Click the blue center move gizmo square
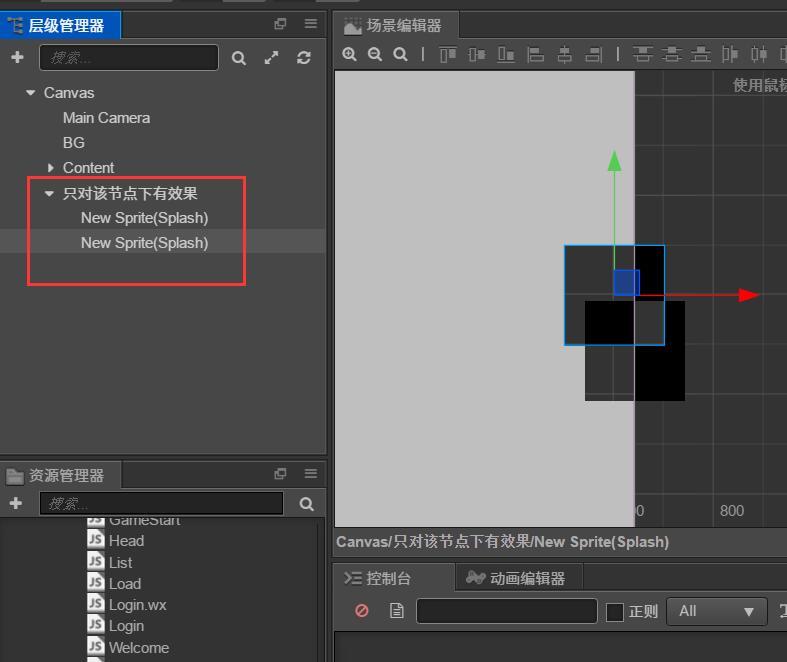This screenshot has width=787, height=662. pyautogui.click(x=627, y=283)
